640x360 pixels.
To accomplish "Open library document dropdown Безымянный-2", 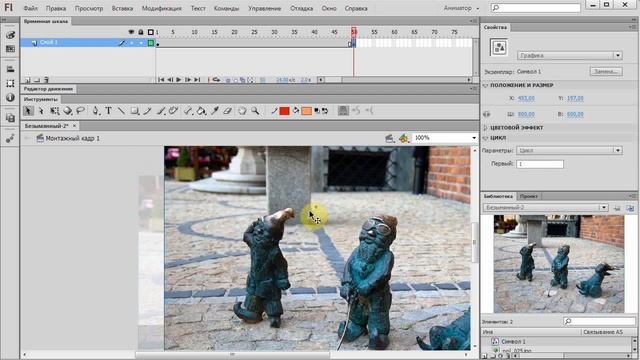I will pyautogui.click(x=546, y=207).
